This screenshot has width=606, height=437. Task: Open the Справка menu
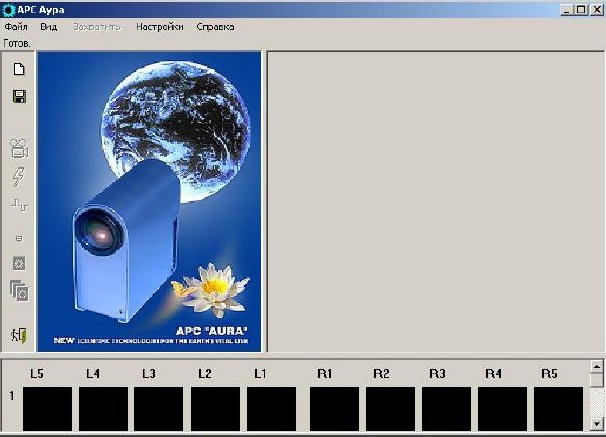[x=215, y=27]
